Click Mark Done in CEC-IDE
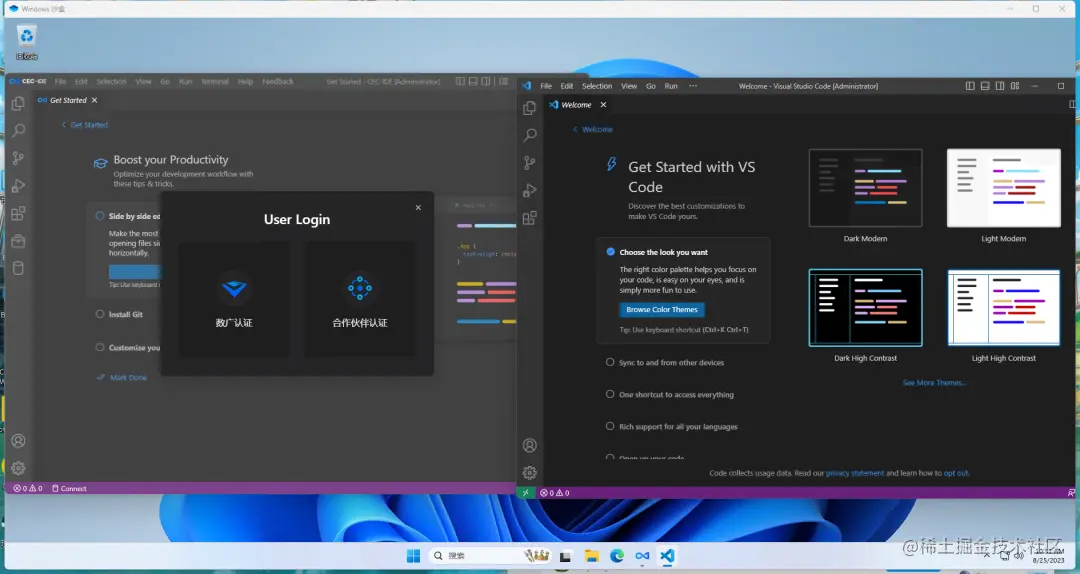 pos(122,378)
